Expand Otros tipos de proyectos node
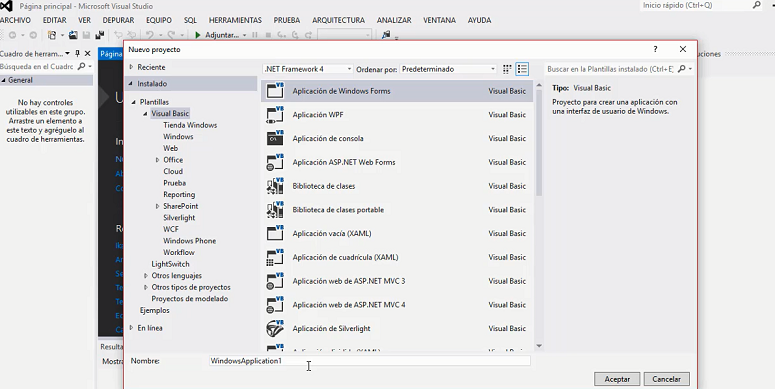This screenshot has width=775, height=389. [x=145, y=287]
